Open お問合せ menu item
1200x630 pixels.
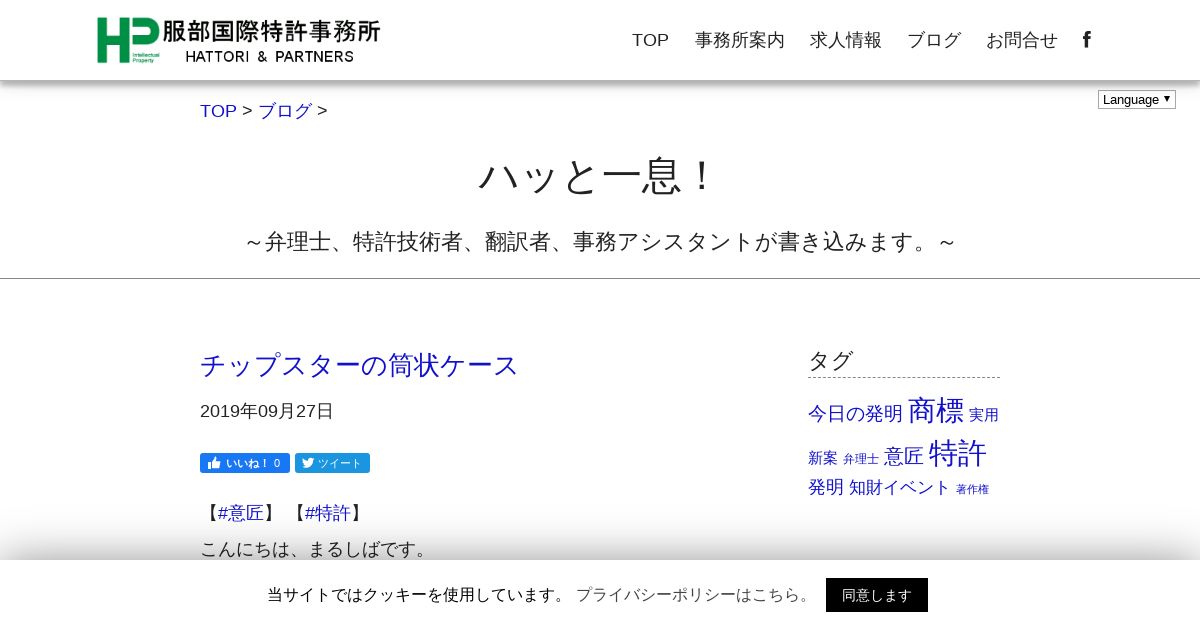pos(1022,40)
